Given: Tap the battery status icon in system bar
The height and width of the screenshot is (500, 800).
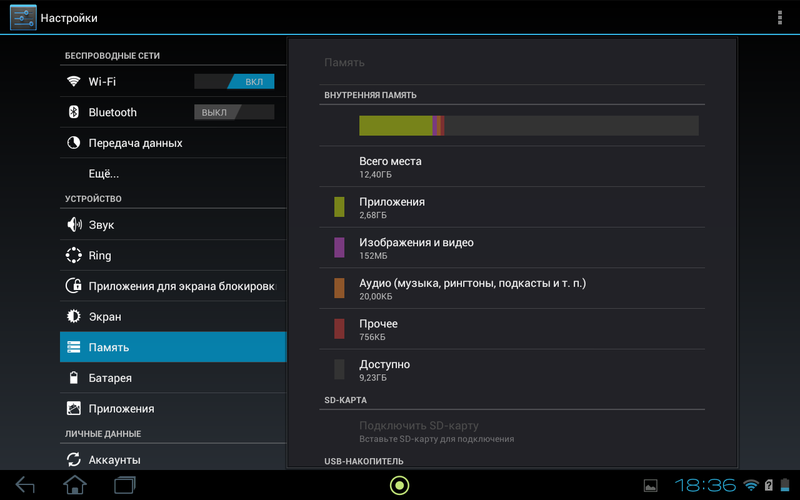Looking at the screenshot, I should tap(785, 485).
